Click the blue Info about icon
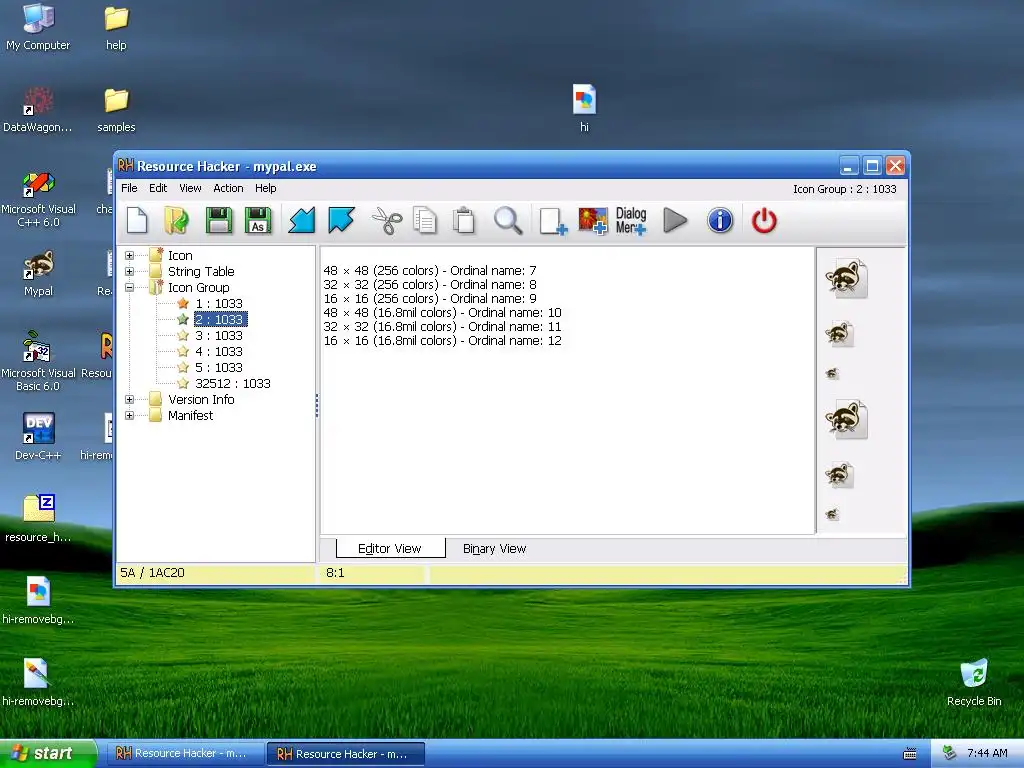 click(x=720, y=220)
